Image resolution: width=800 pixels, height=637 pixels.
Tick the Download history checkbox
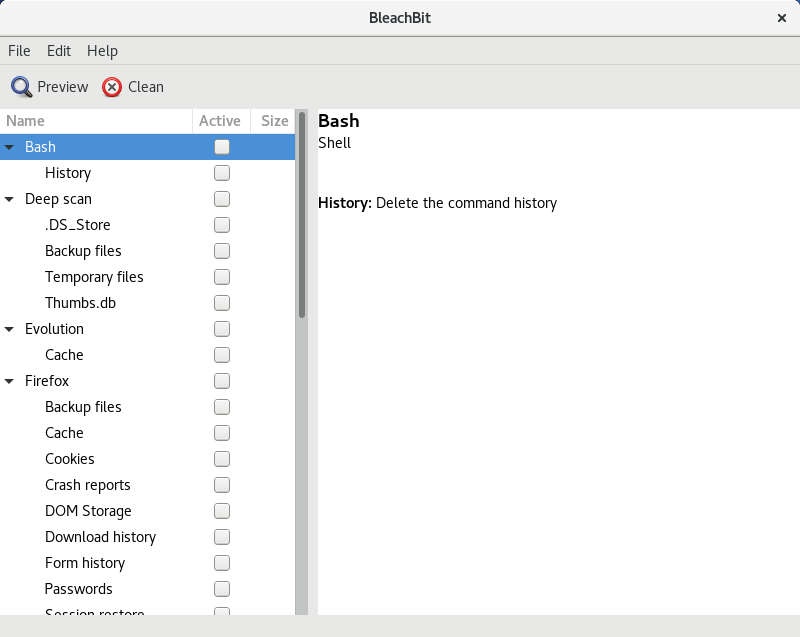click(x=222, y=537)
